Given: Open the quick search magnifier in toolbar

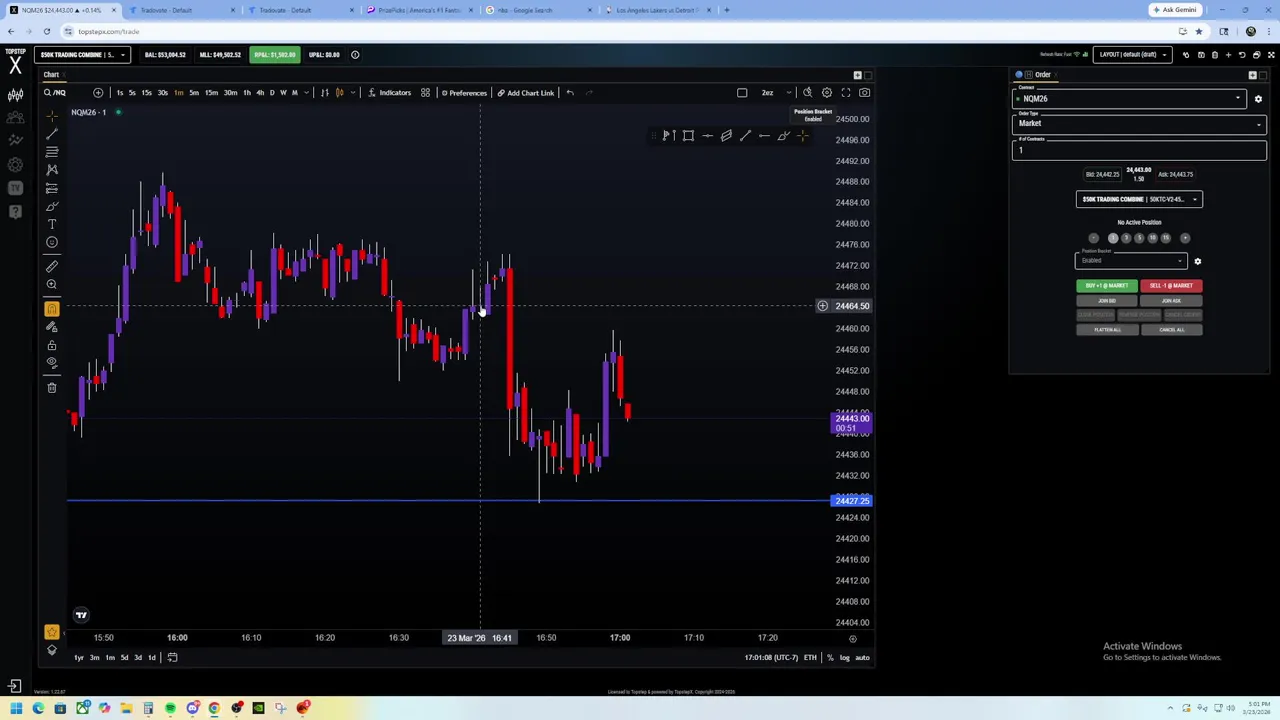Looking at the screenshot, I should click(807, 93).
